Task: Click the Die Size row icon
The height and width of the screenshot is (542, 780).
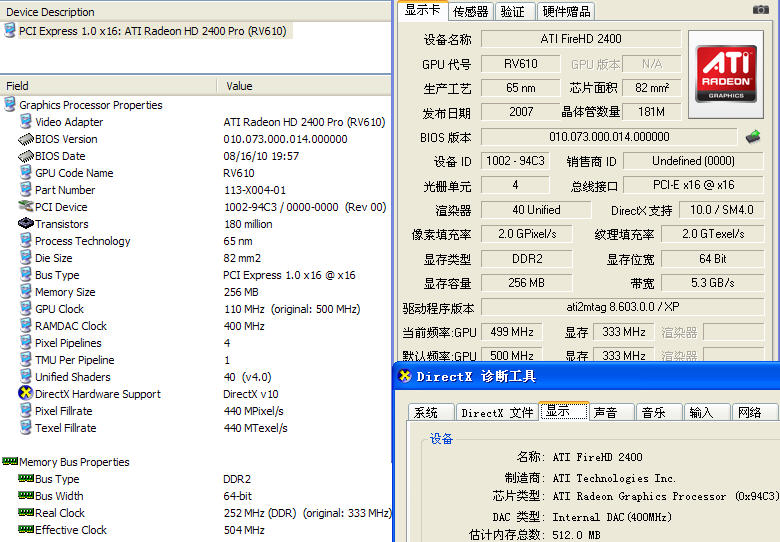Action: [x=25, y=258]
